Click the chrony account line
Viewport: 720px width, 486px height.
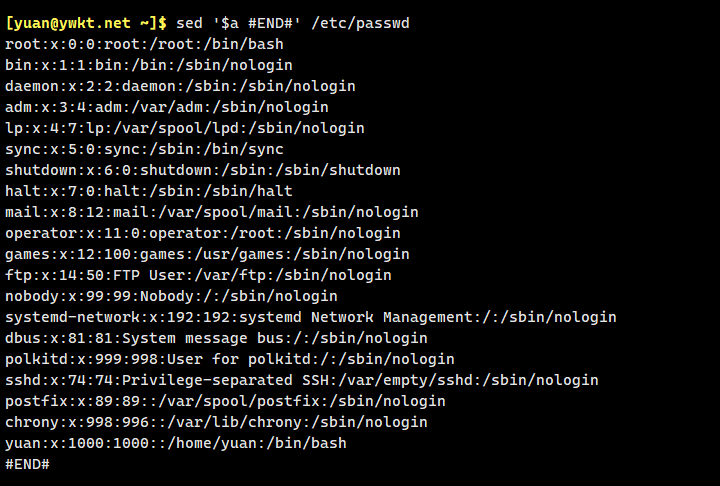(x=216, y=422)
